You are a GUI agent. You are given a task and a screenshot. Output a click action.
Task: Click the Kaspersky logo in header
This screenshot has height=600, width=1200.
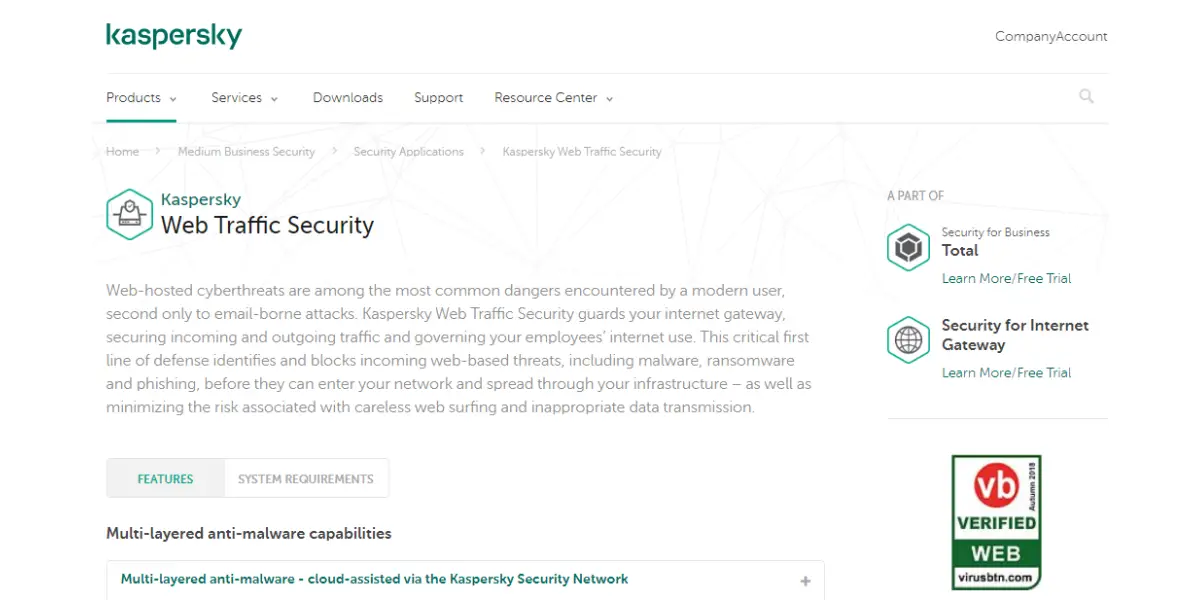[174, 36]
